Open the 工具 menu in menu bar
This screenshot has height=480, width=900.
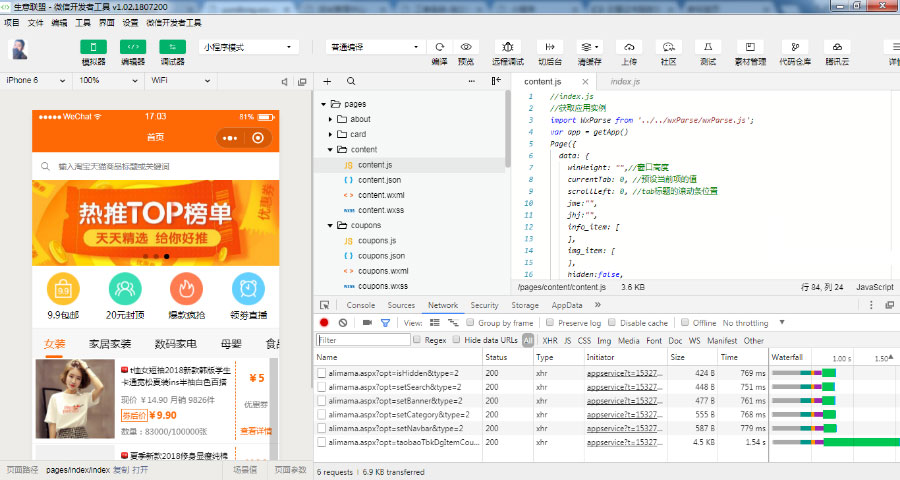click(82, 21)
